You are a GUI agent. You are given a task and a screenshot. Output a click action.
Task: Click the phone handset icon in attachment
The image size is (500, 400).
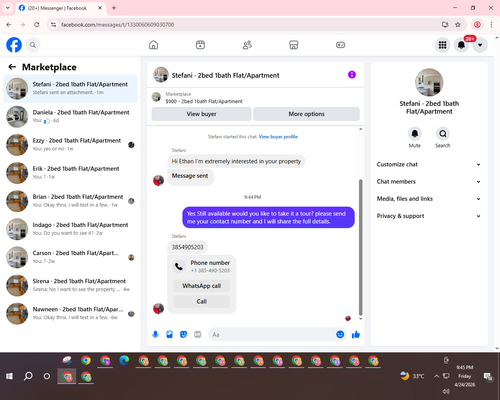(x=179, y=266)
